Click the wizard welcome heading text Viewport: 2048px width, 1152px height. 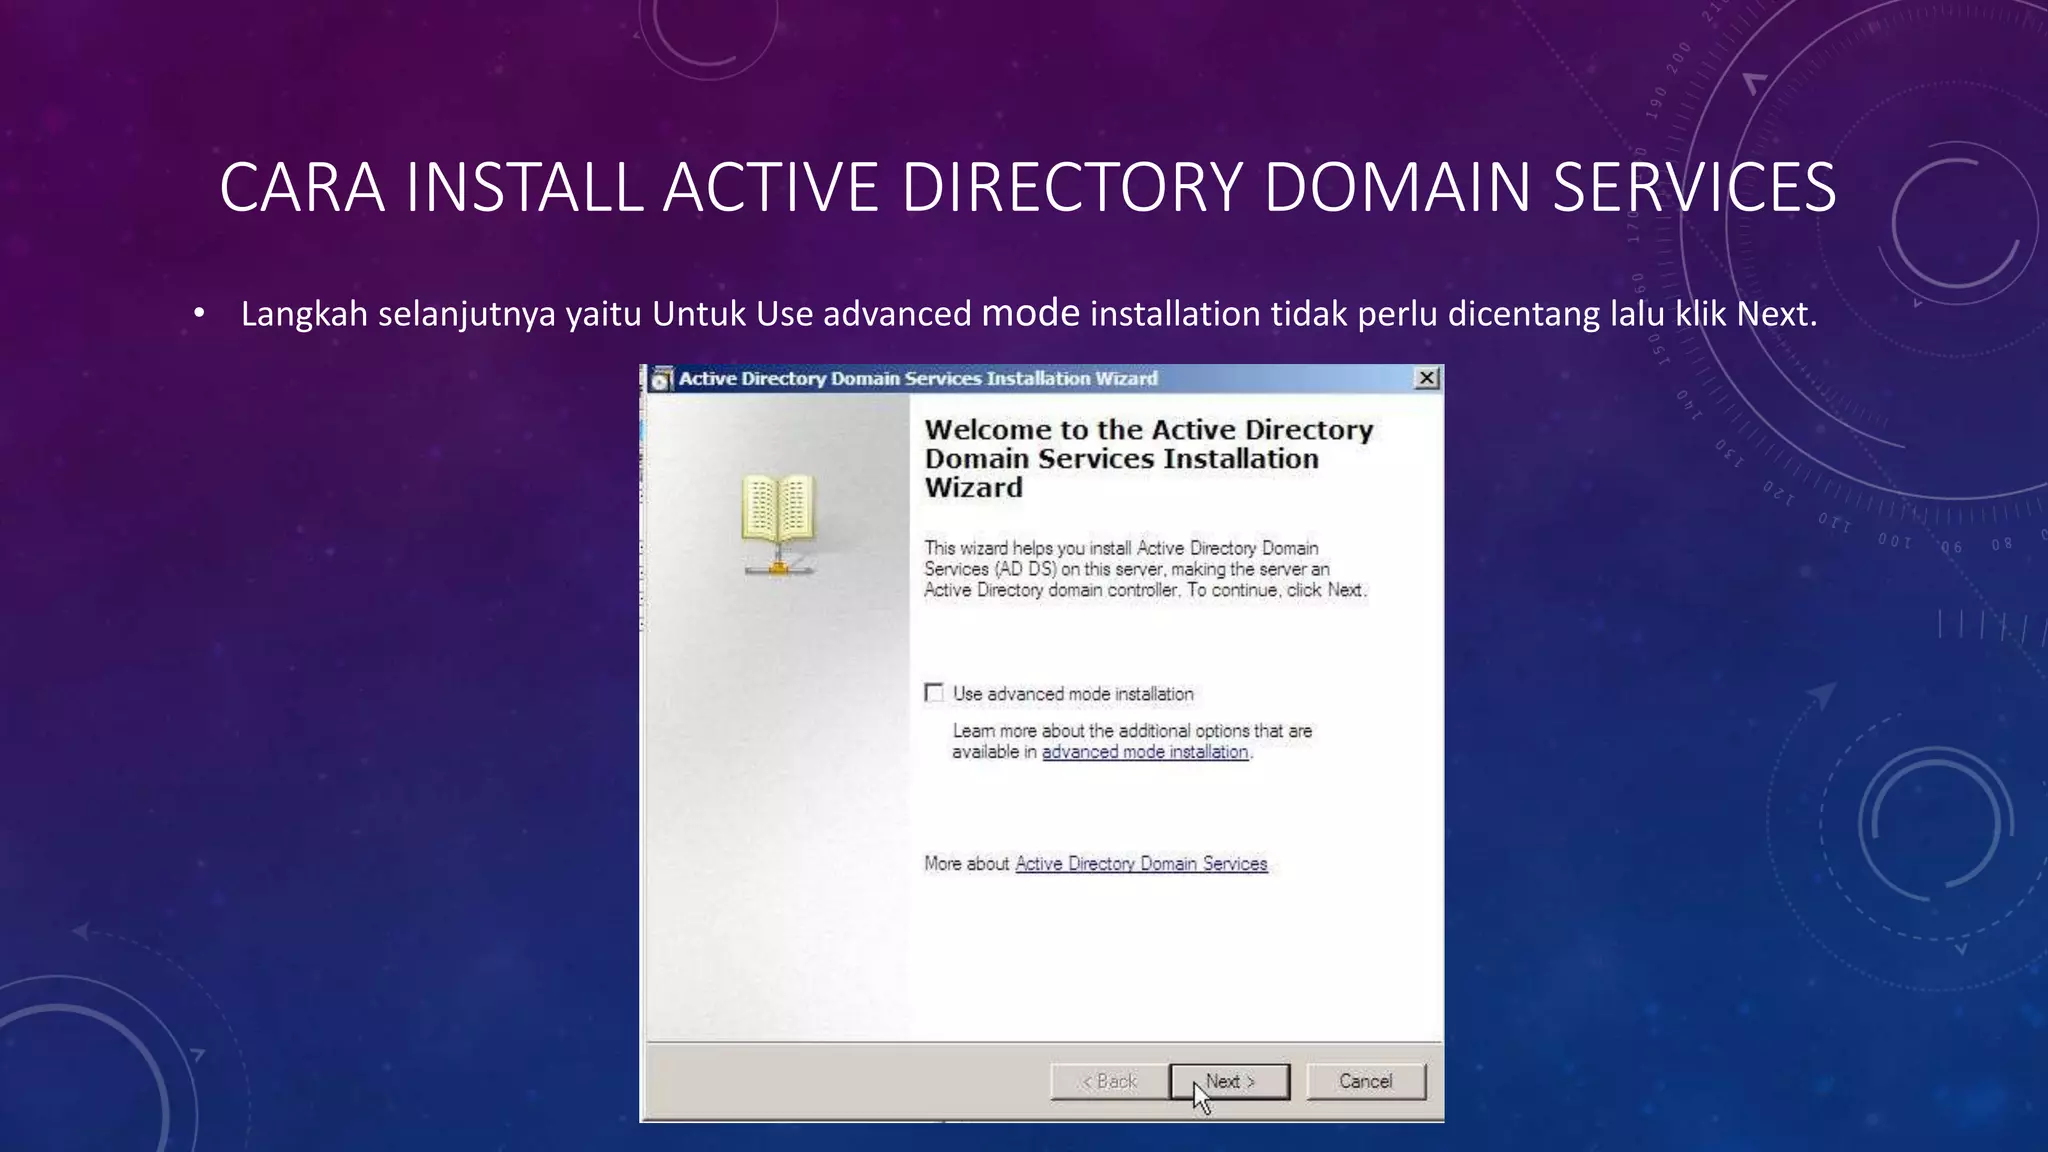point(1148,458)
